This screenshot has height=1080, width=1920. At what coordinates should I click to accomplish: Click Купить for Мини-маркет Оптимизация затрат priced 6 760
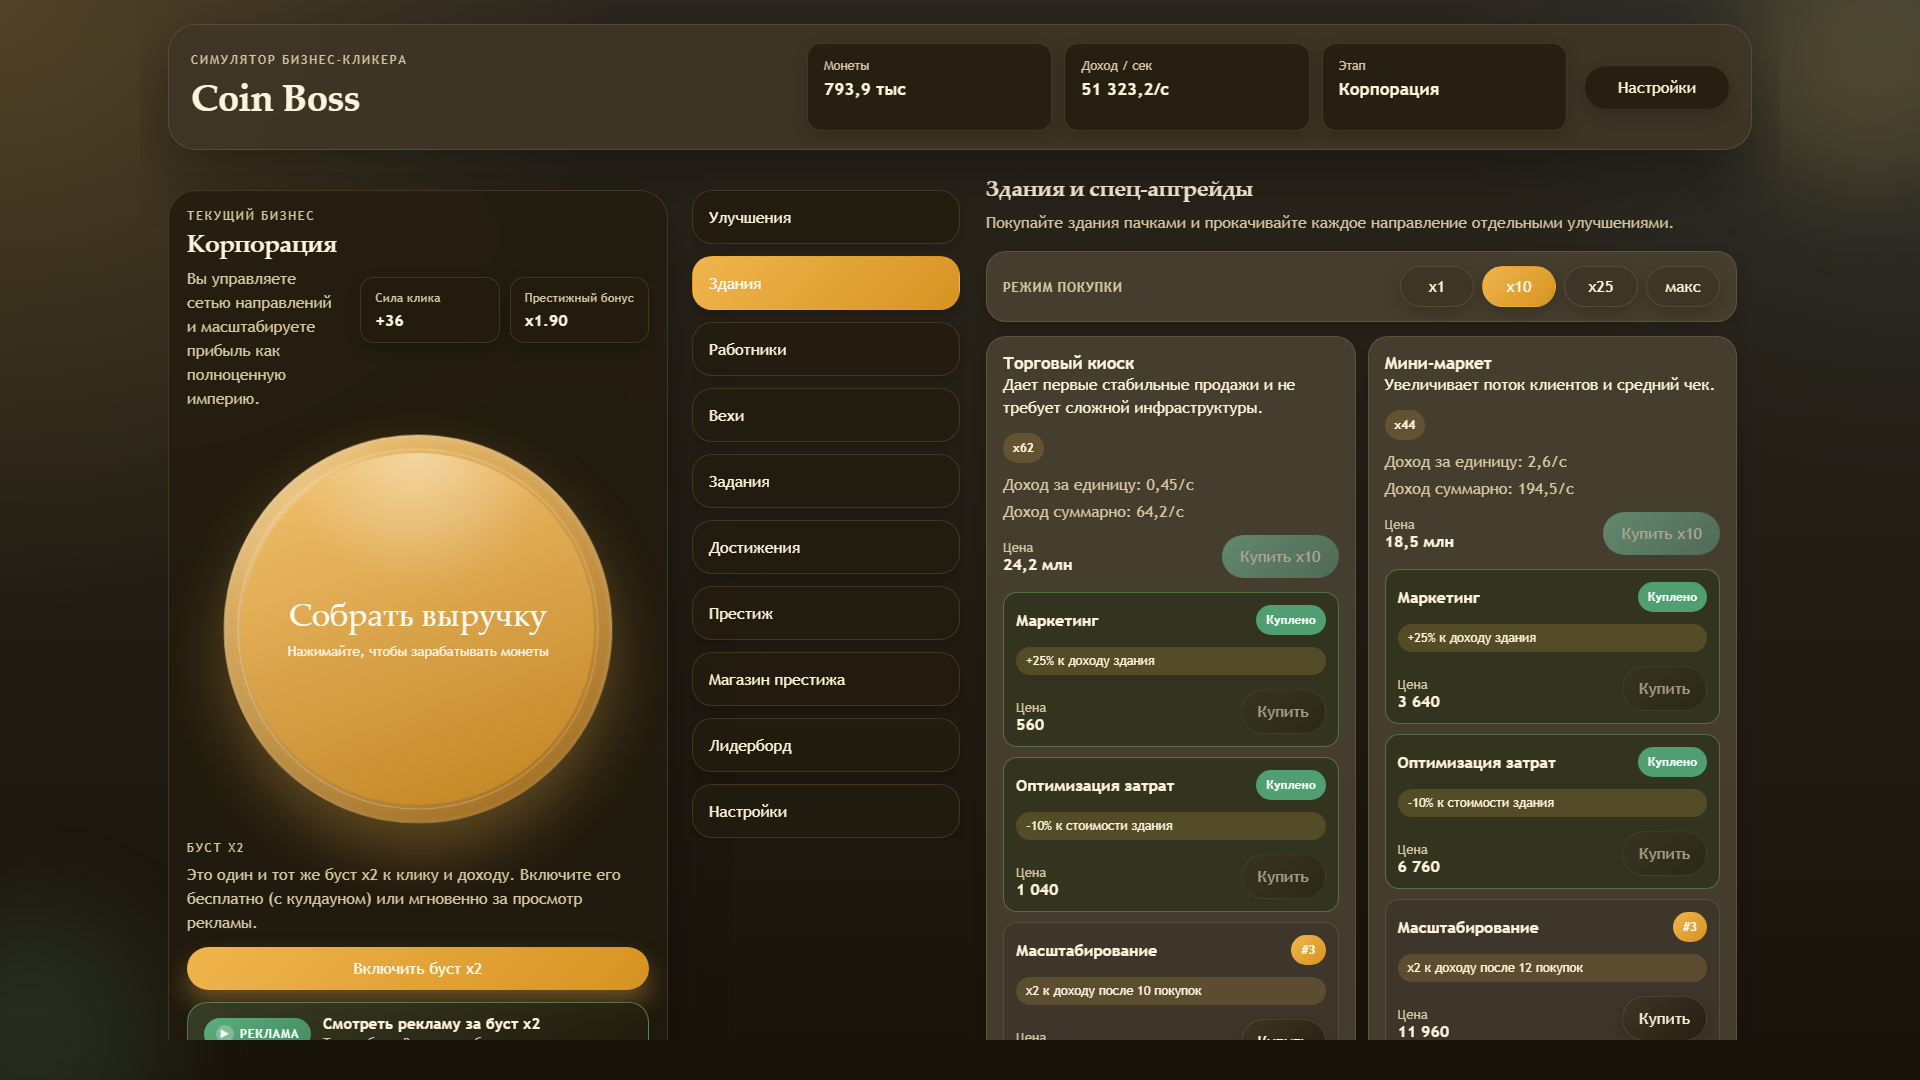1664,854
